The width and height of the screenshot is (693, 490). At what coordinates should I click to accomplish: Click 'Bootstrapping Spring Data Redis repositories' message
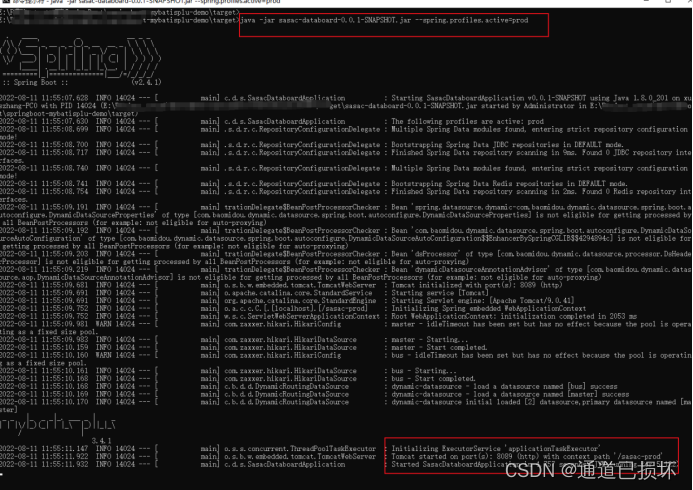(x=509, y=184)
